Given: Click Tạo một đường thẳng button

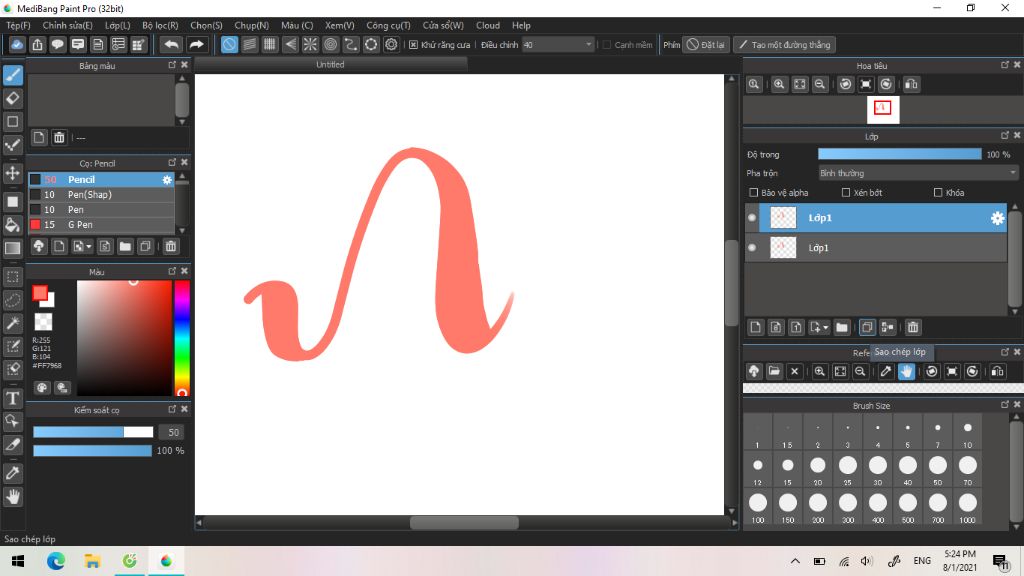Looking at the screenshot, I should (784, 44).
